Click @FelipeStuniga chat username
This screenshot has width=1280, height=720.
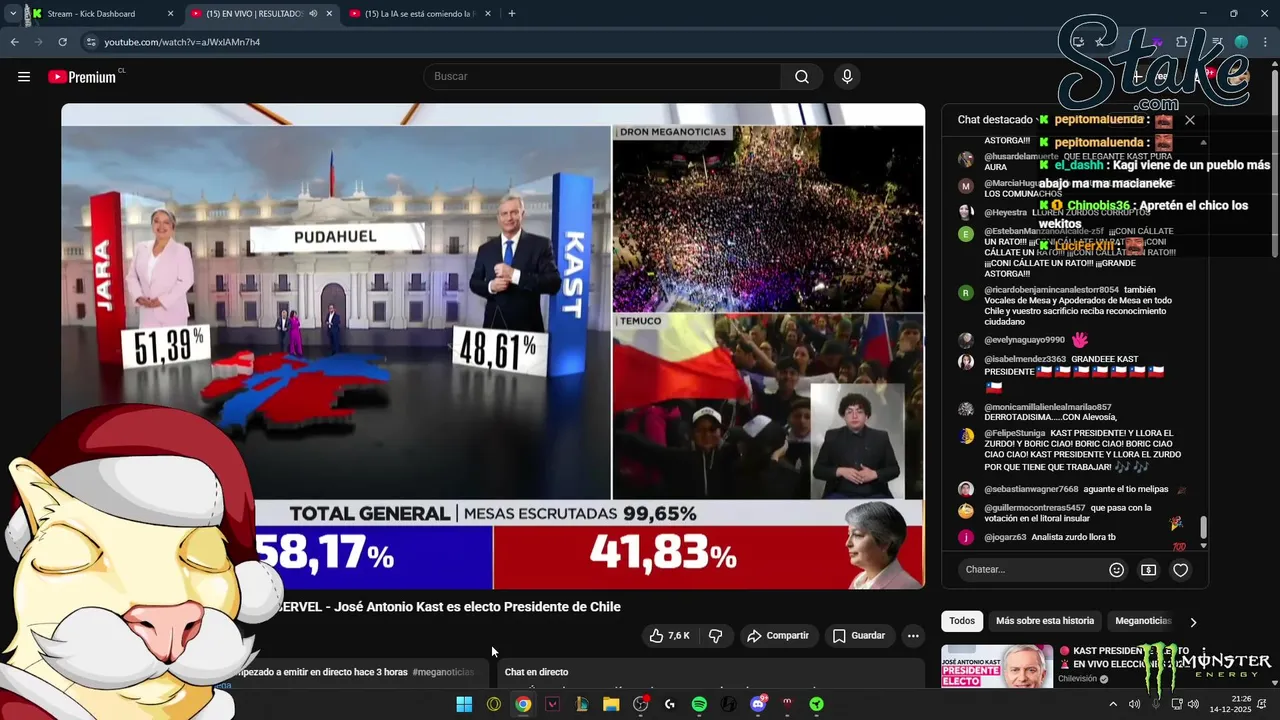(x=1014, y=433)
